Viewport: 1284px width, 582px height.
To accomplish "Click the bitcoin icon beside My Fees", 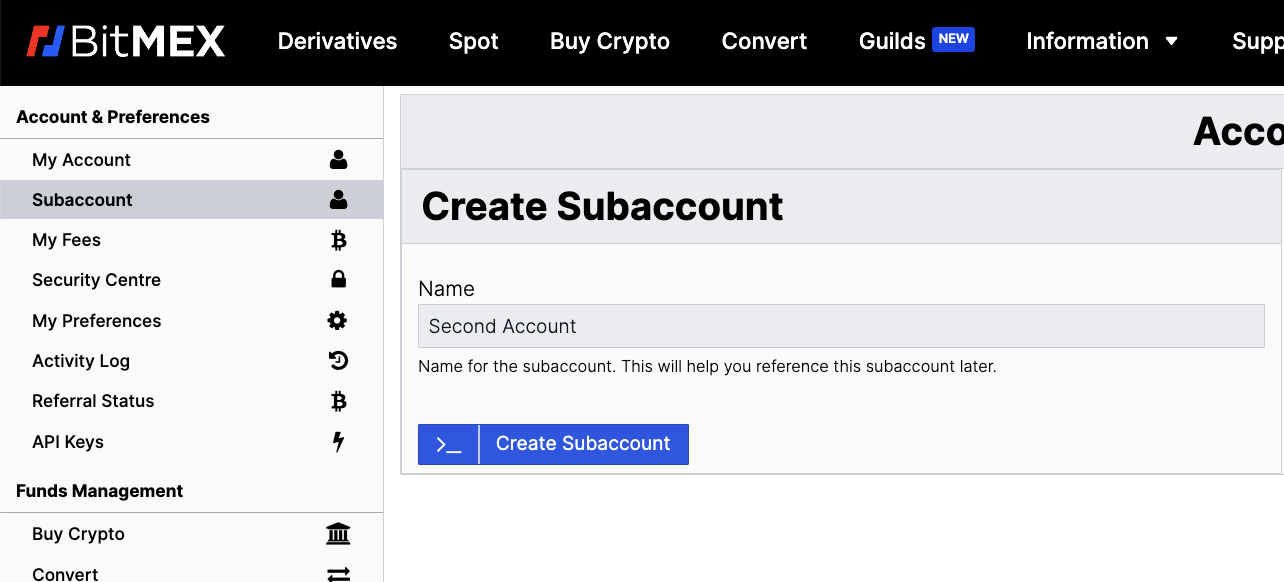I will click(338, 240).
